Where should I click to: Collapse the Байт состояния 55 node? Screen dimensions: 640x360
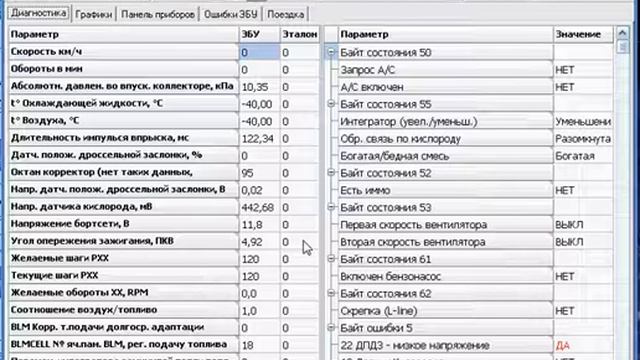(331, 104)
